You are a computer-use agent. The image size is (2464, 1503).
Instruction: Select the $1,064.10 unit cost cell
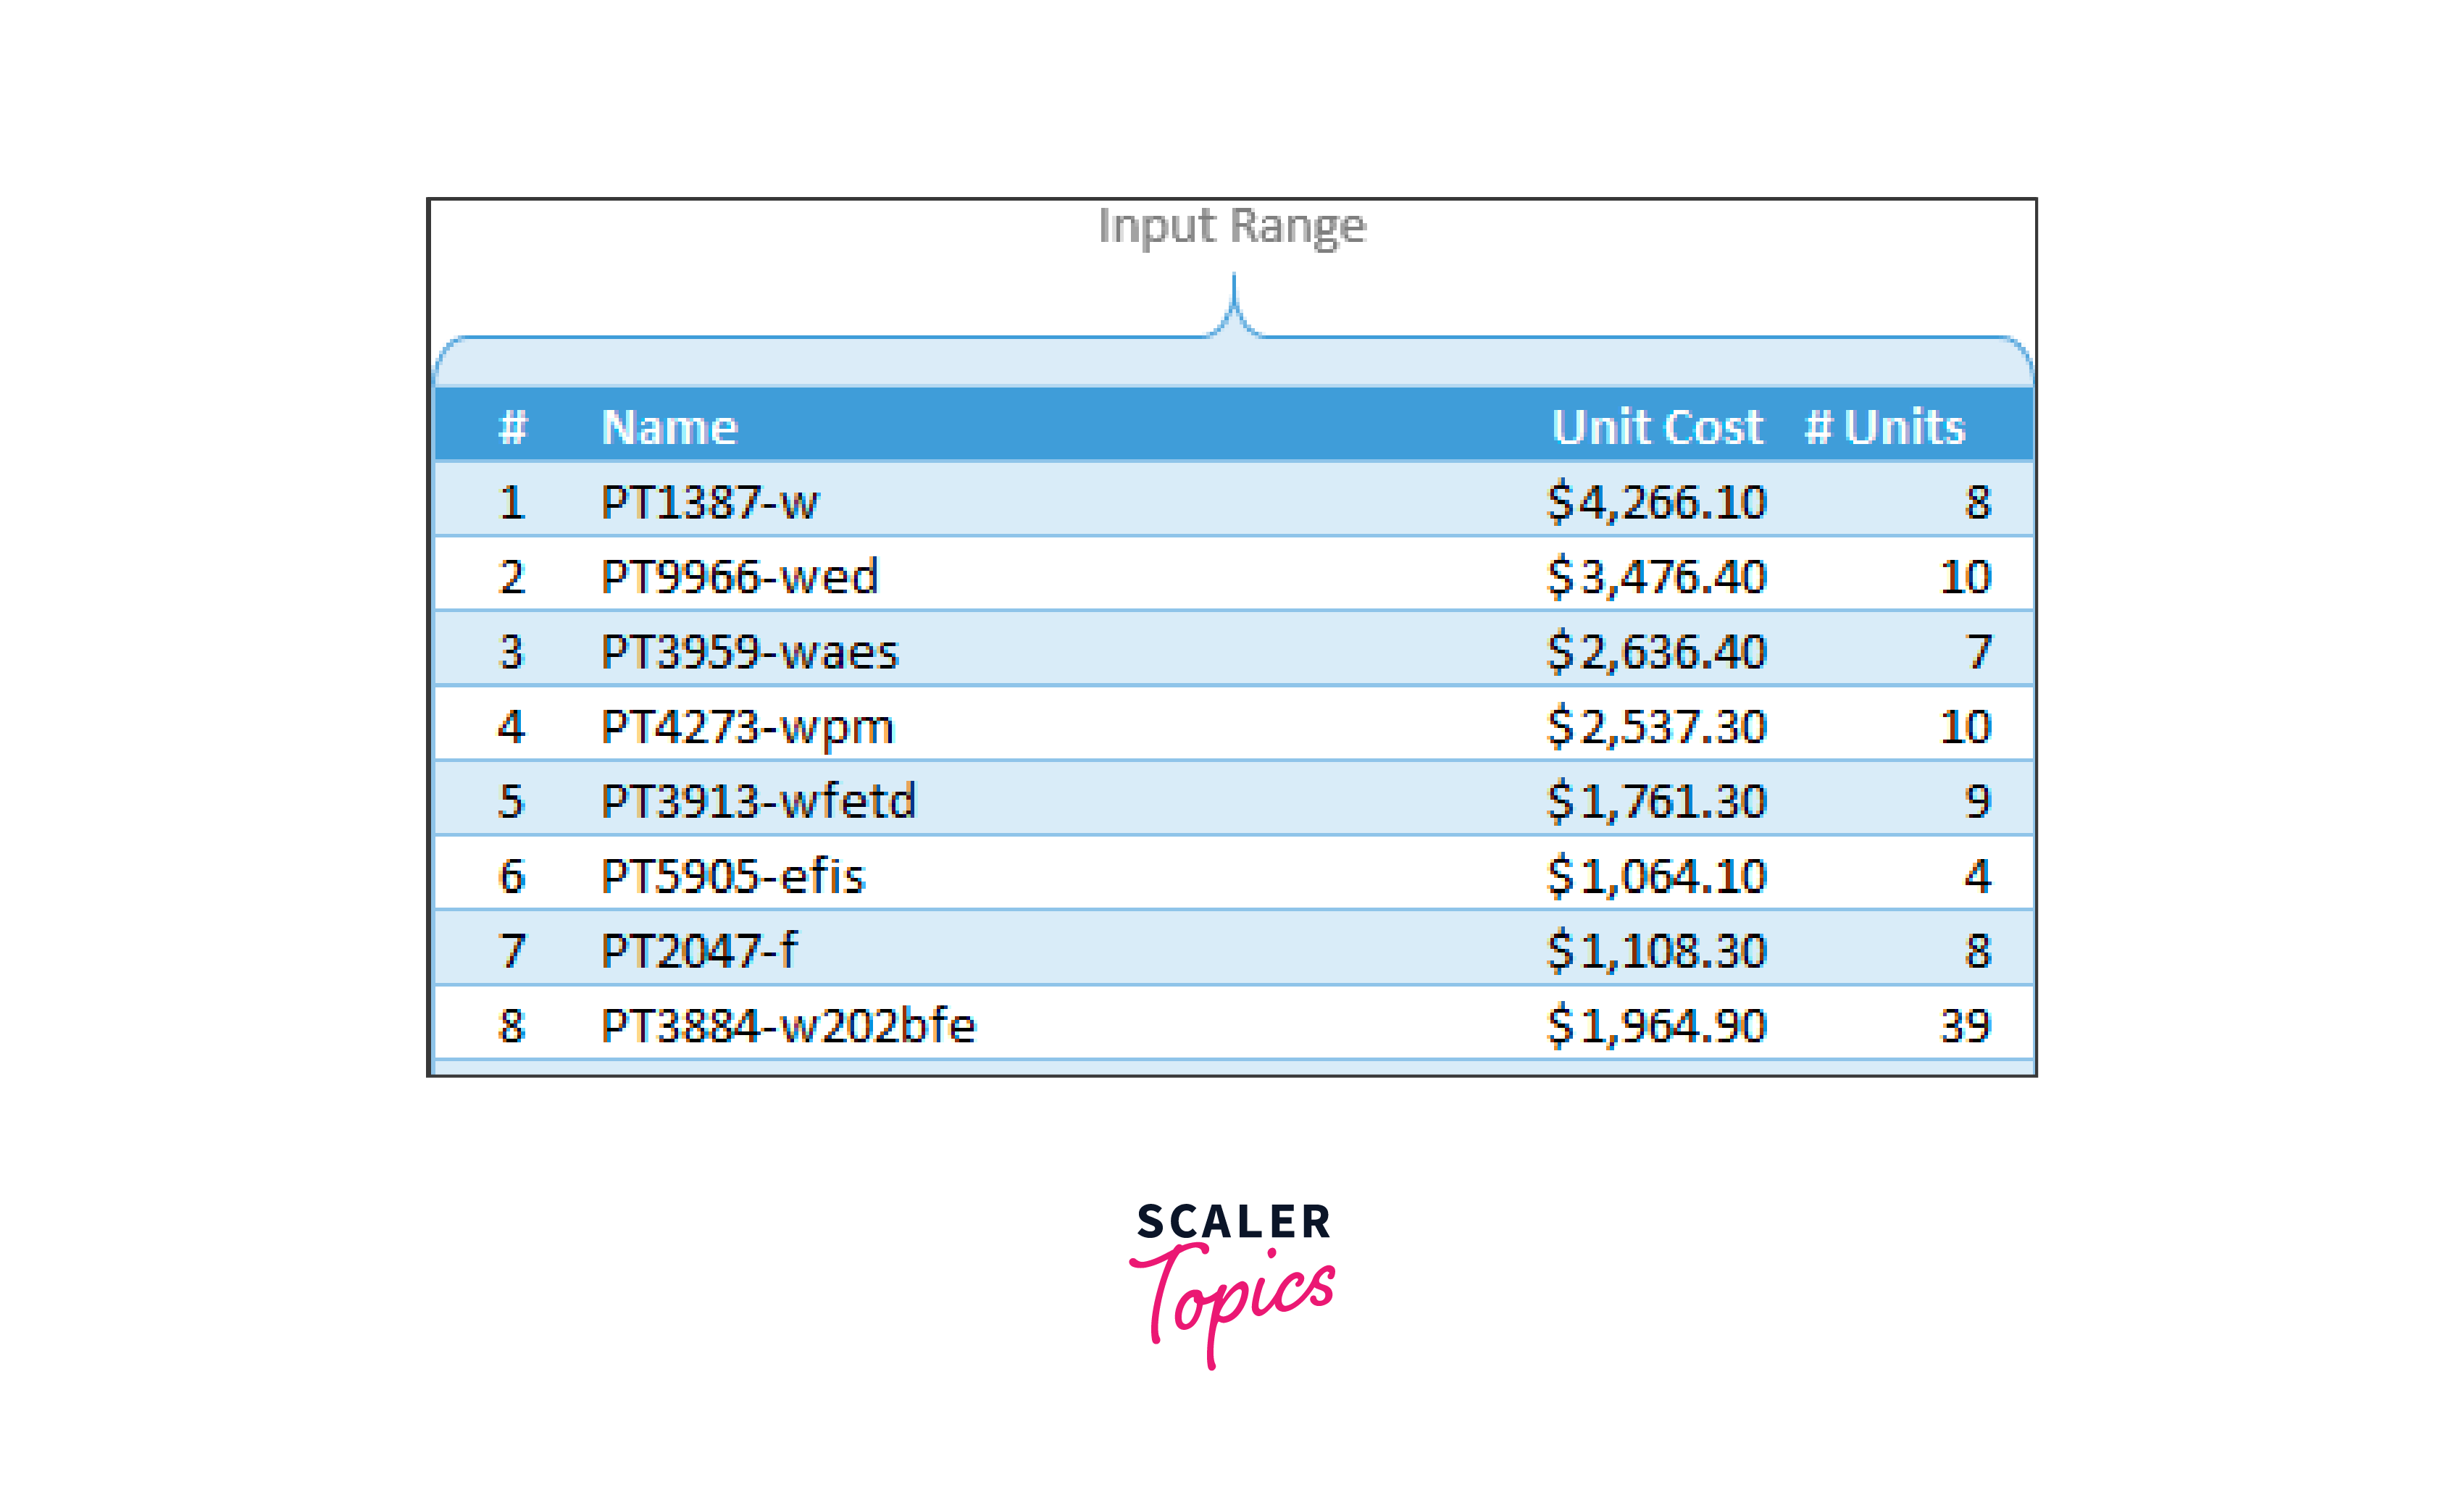coord(1656,876)
